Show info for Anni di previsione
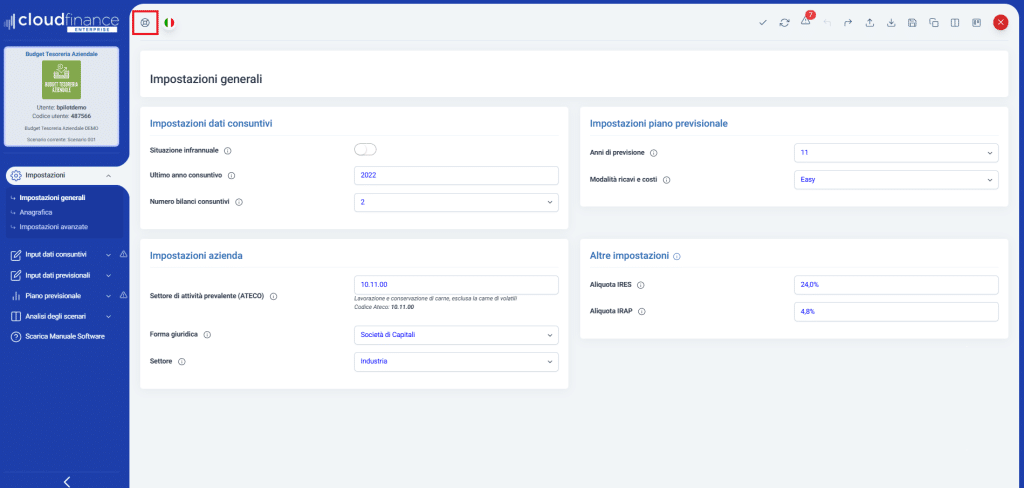The width and height of the screenshot is (1024, 488). (x=654, y=153)
